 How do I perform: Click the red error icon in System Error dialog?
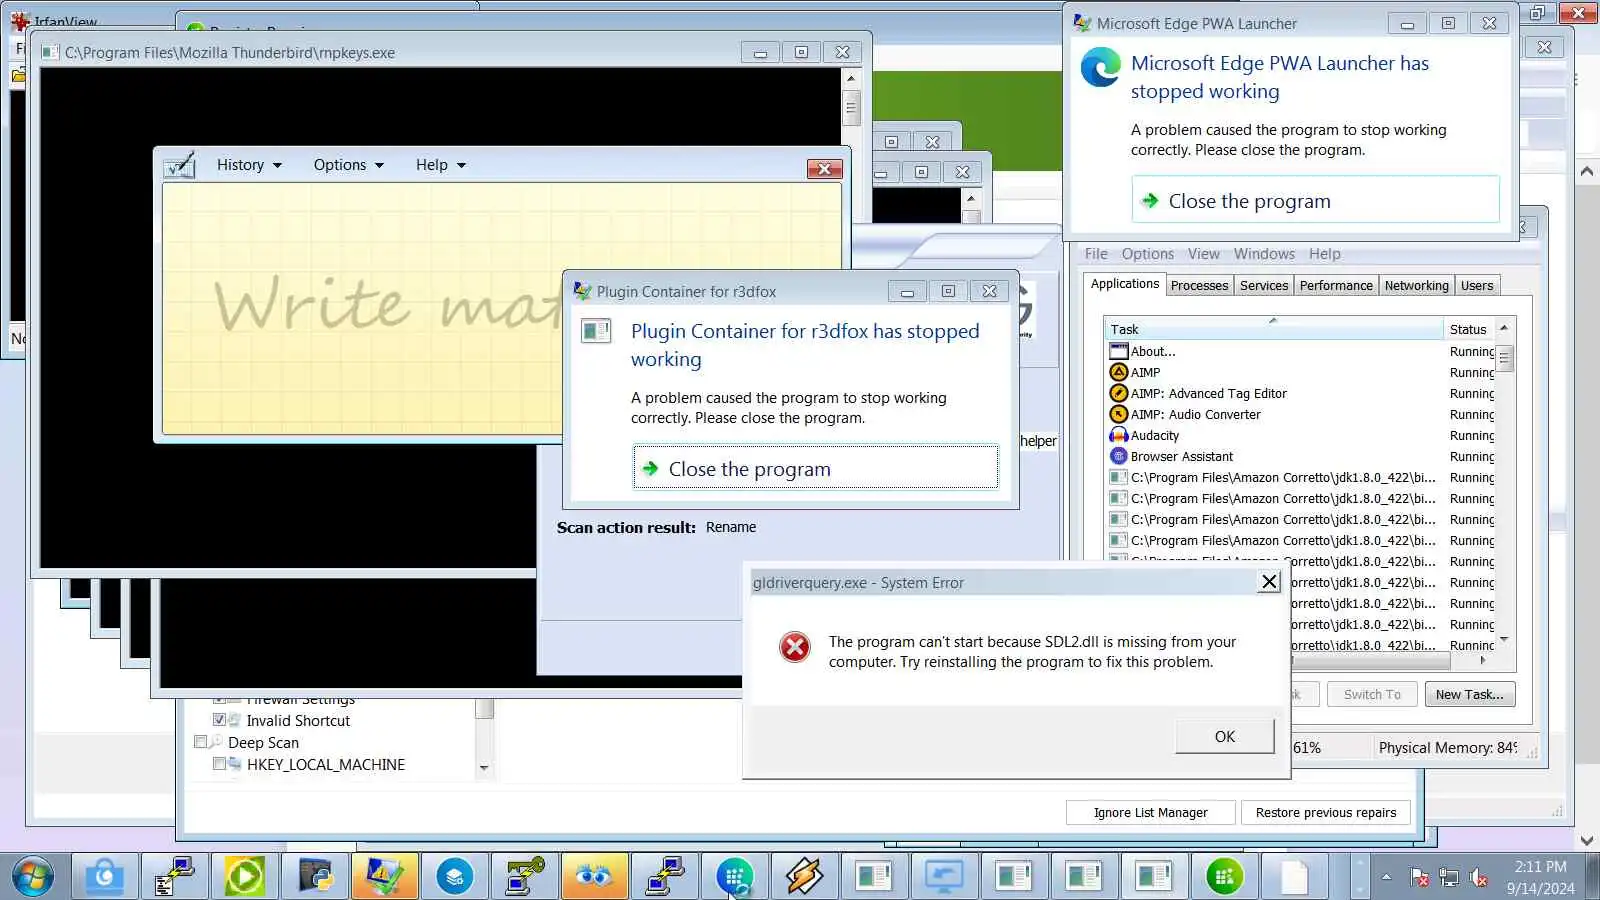(795, 647)
